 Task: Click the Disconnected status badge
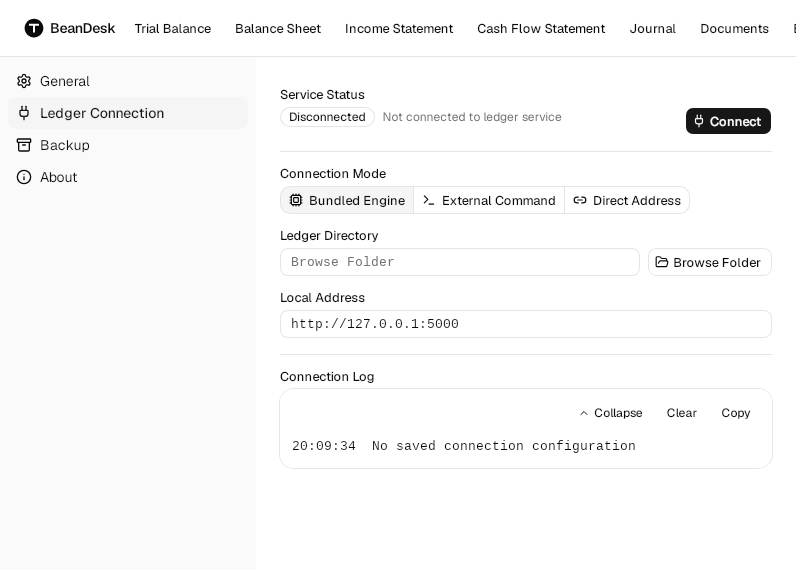pyautogui.click(x=327, y=117)
